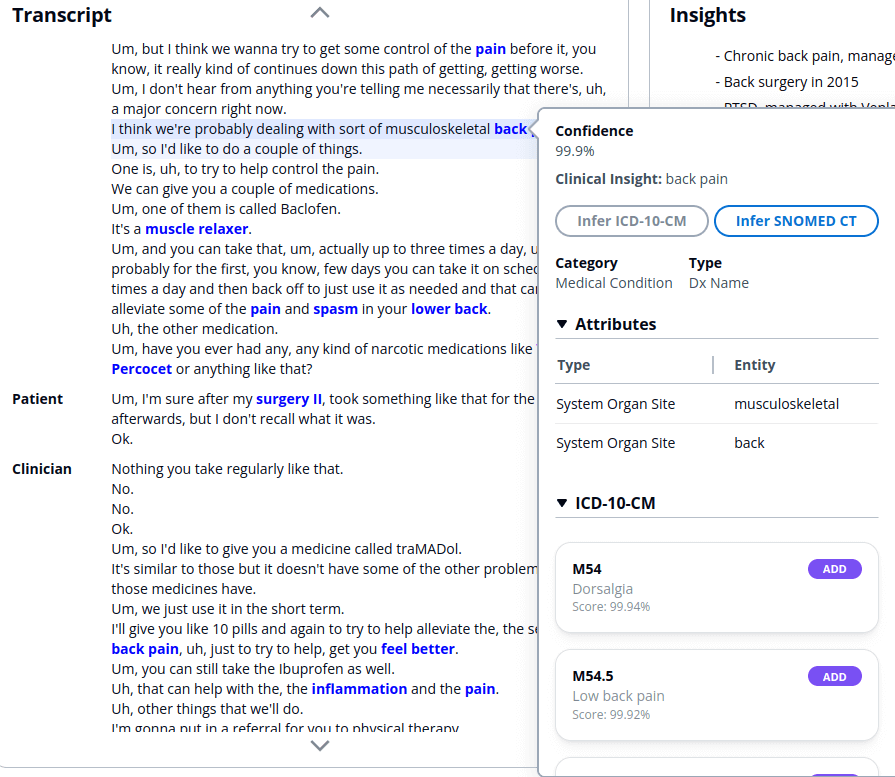
Task: Select the 'spasm' entity in transcript
Action: coord(335,309)
